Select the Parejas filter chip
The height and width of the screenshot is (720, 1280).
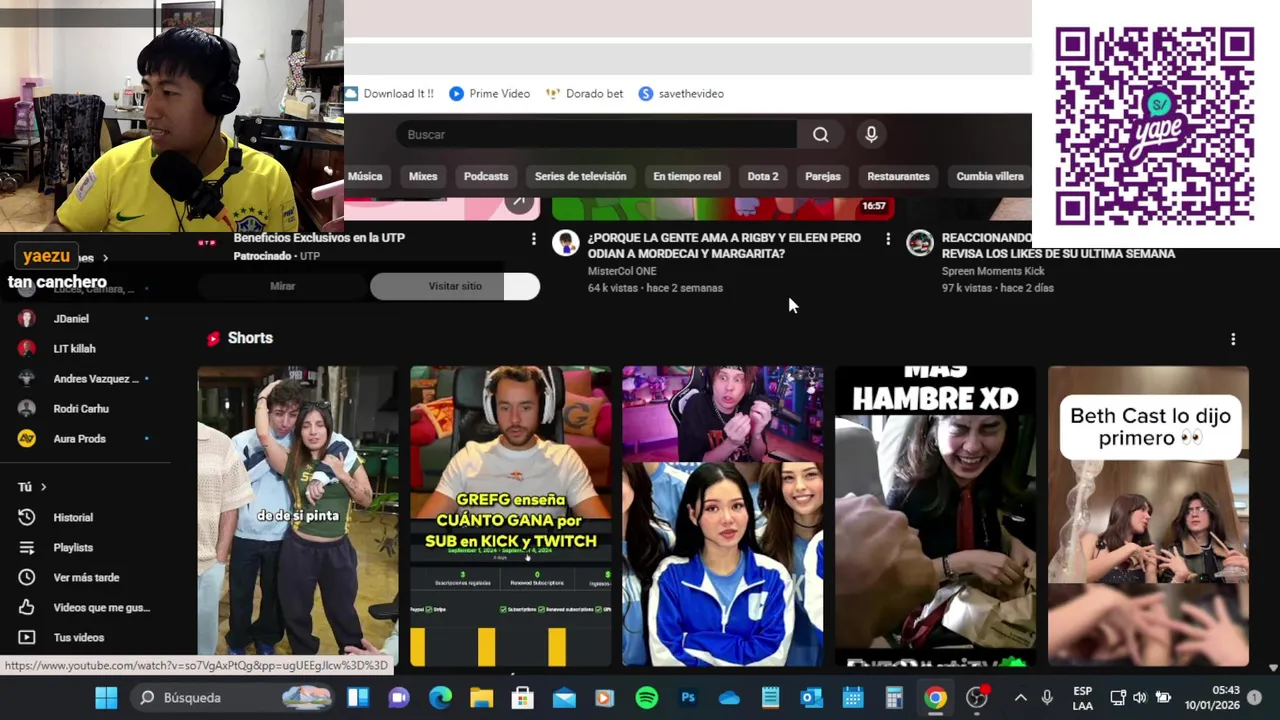pos(823,176)
